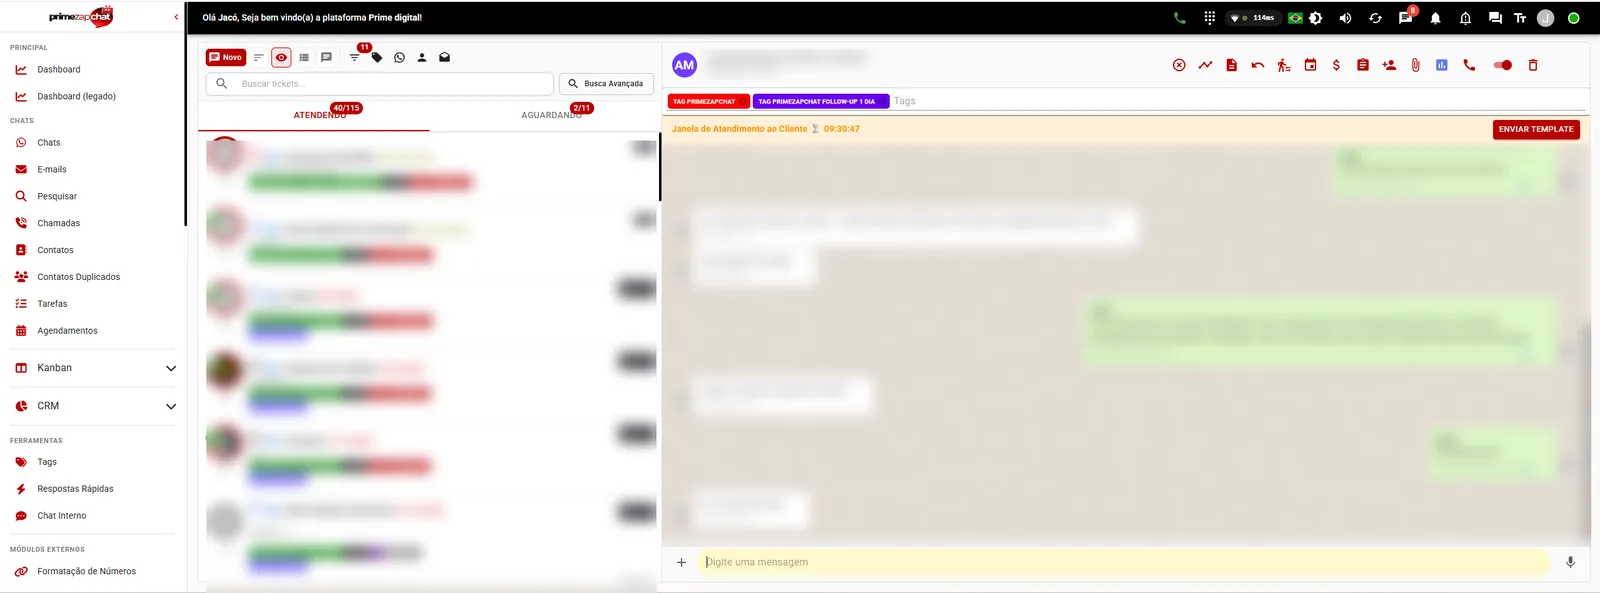The width and height of the screenshot is (1600, 593).
Task: Toggle the eye visibility button
Action: pyautogui.click(x=281, y=57)
